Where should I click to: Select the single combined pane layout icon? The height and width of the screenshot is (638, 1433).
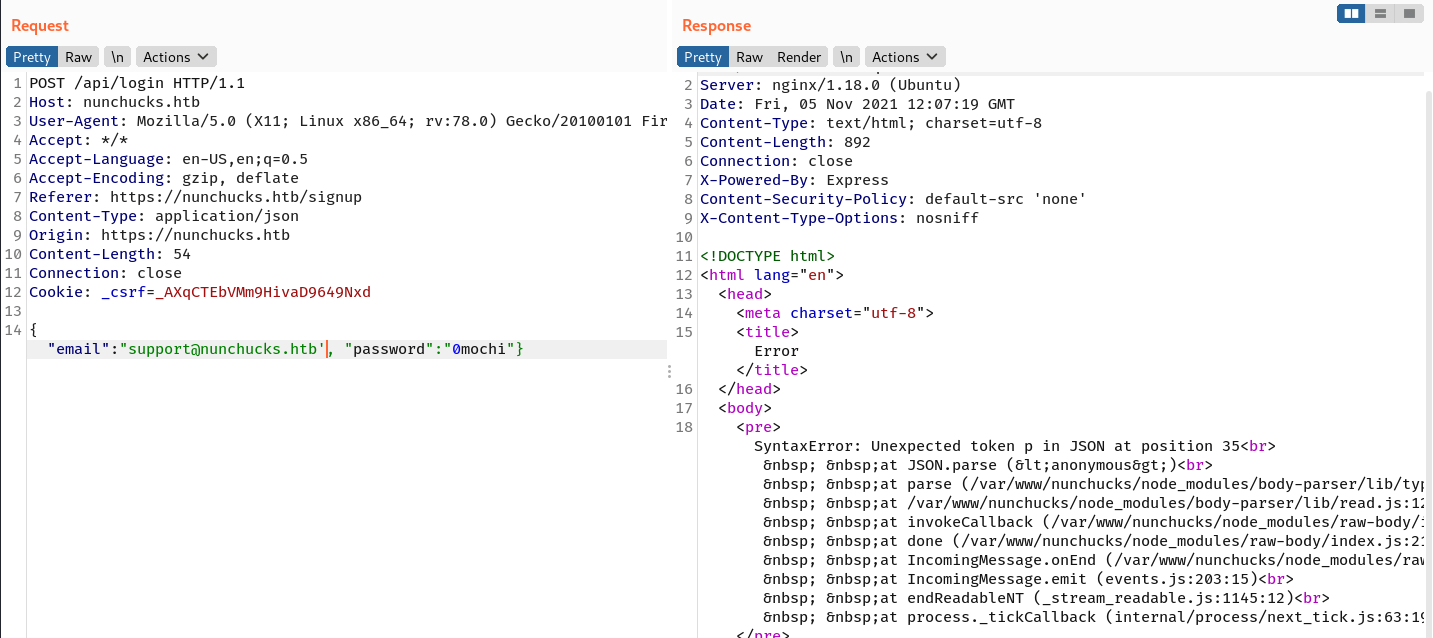[1408, 13]
